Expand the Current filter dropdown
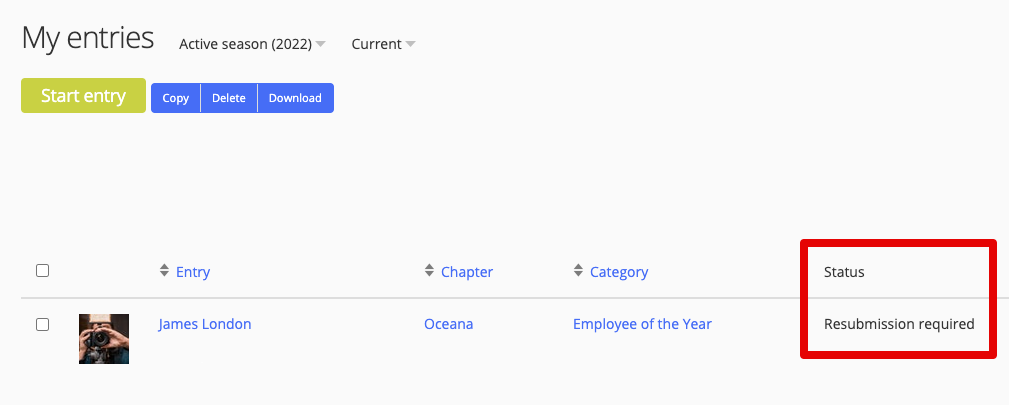The image size is (1009, 405). pyautogui.click(x=383, y=44)
